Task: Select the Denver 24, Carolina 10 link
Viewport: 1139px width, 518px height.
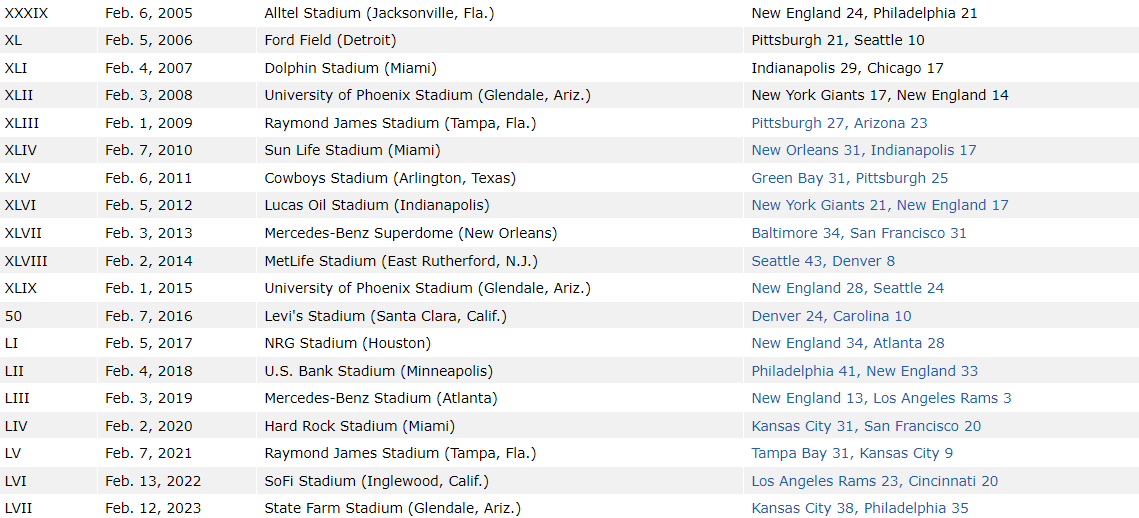Action: click(831, 316)
